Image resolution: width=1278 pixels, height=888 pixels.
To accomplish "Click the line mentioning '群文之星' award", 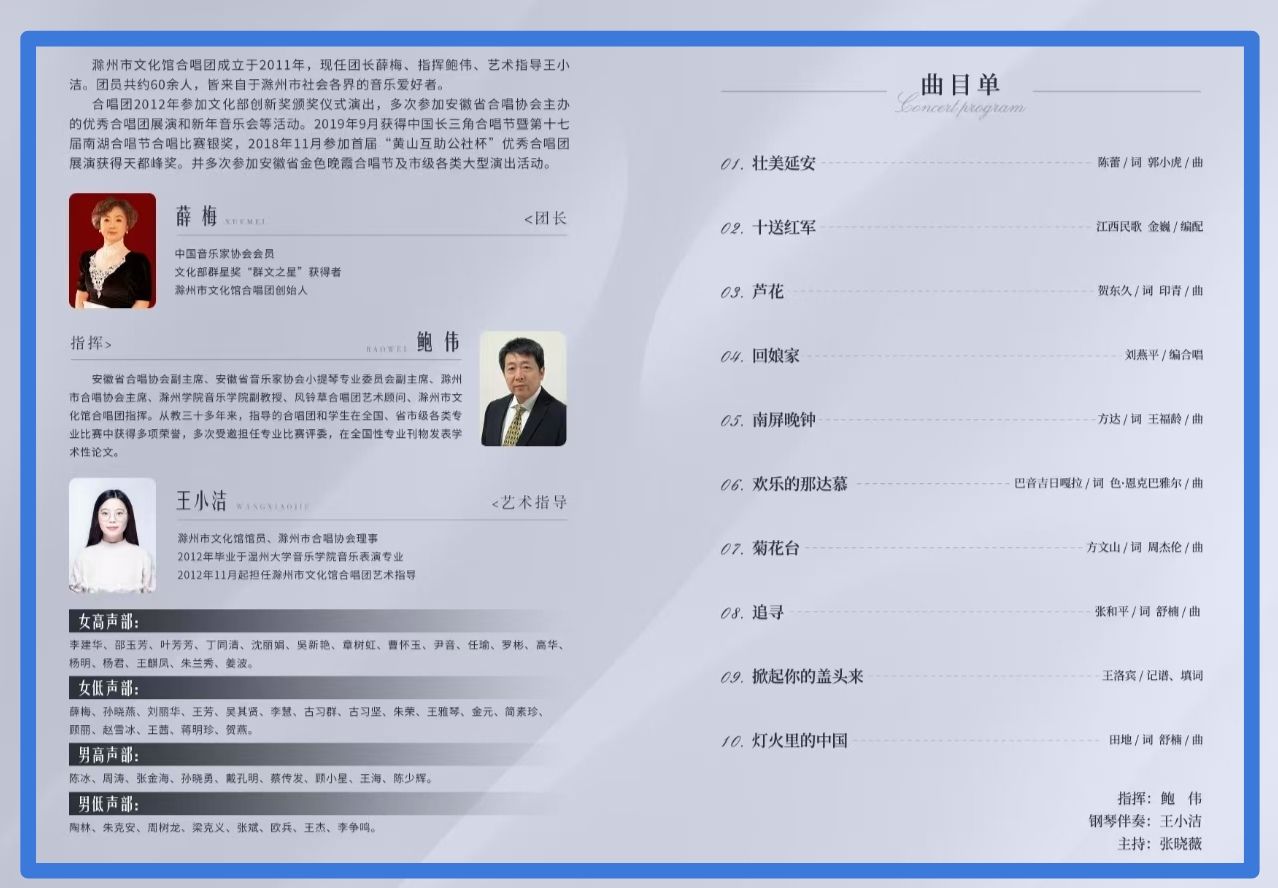I will tap(258, 272).
